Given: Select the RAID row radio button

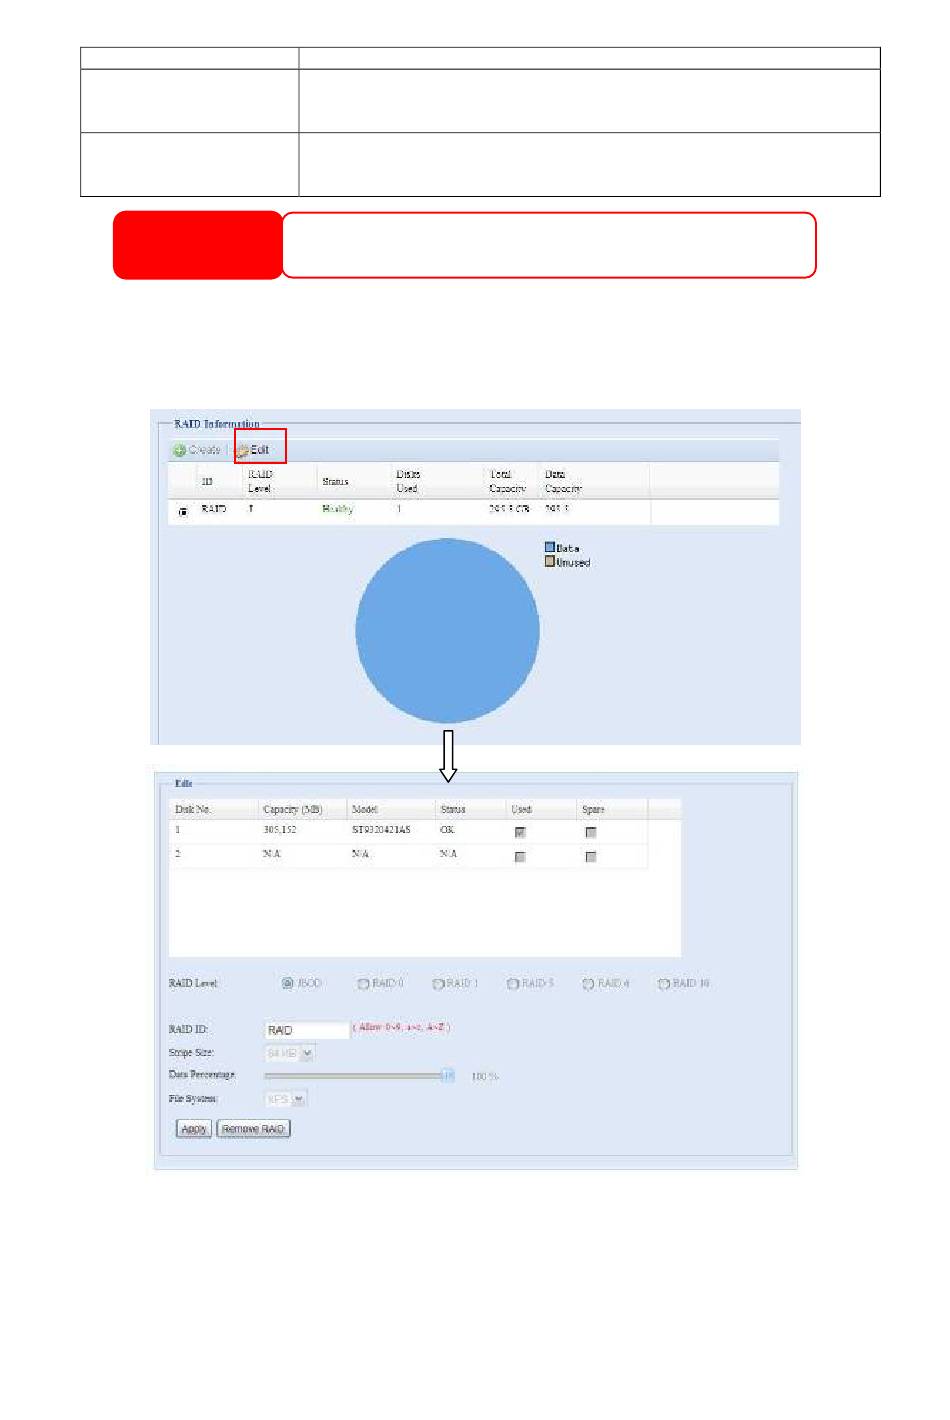Looking at the screenshot, I should coord(182,511).
